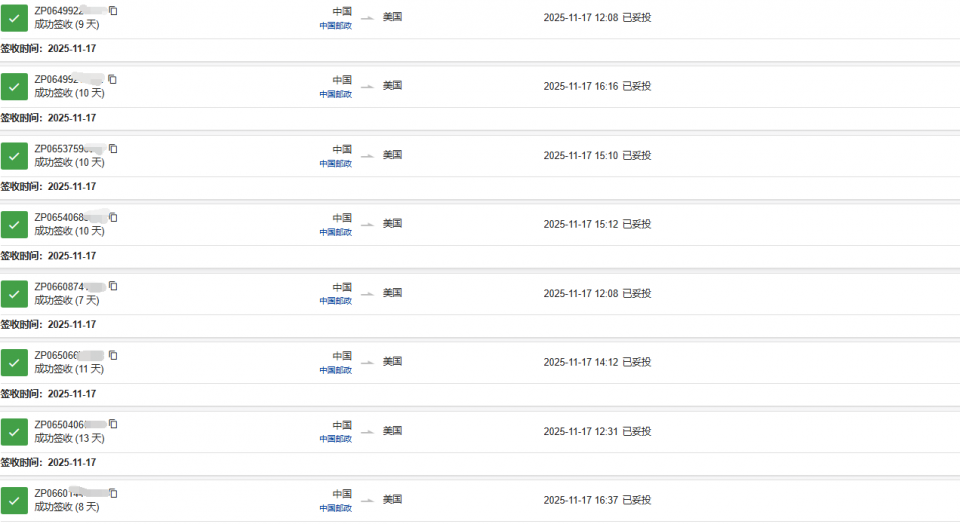This screenshot has width=960, height=524.
Task: Click the plane icon in the ZP0653759 row
Action: (368, 156)
